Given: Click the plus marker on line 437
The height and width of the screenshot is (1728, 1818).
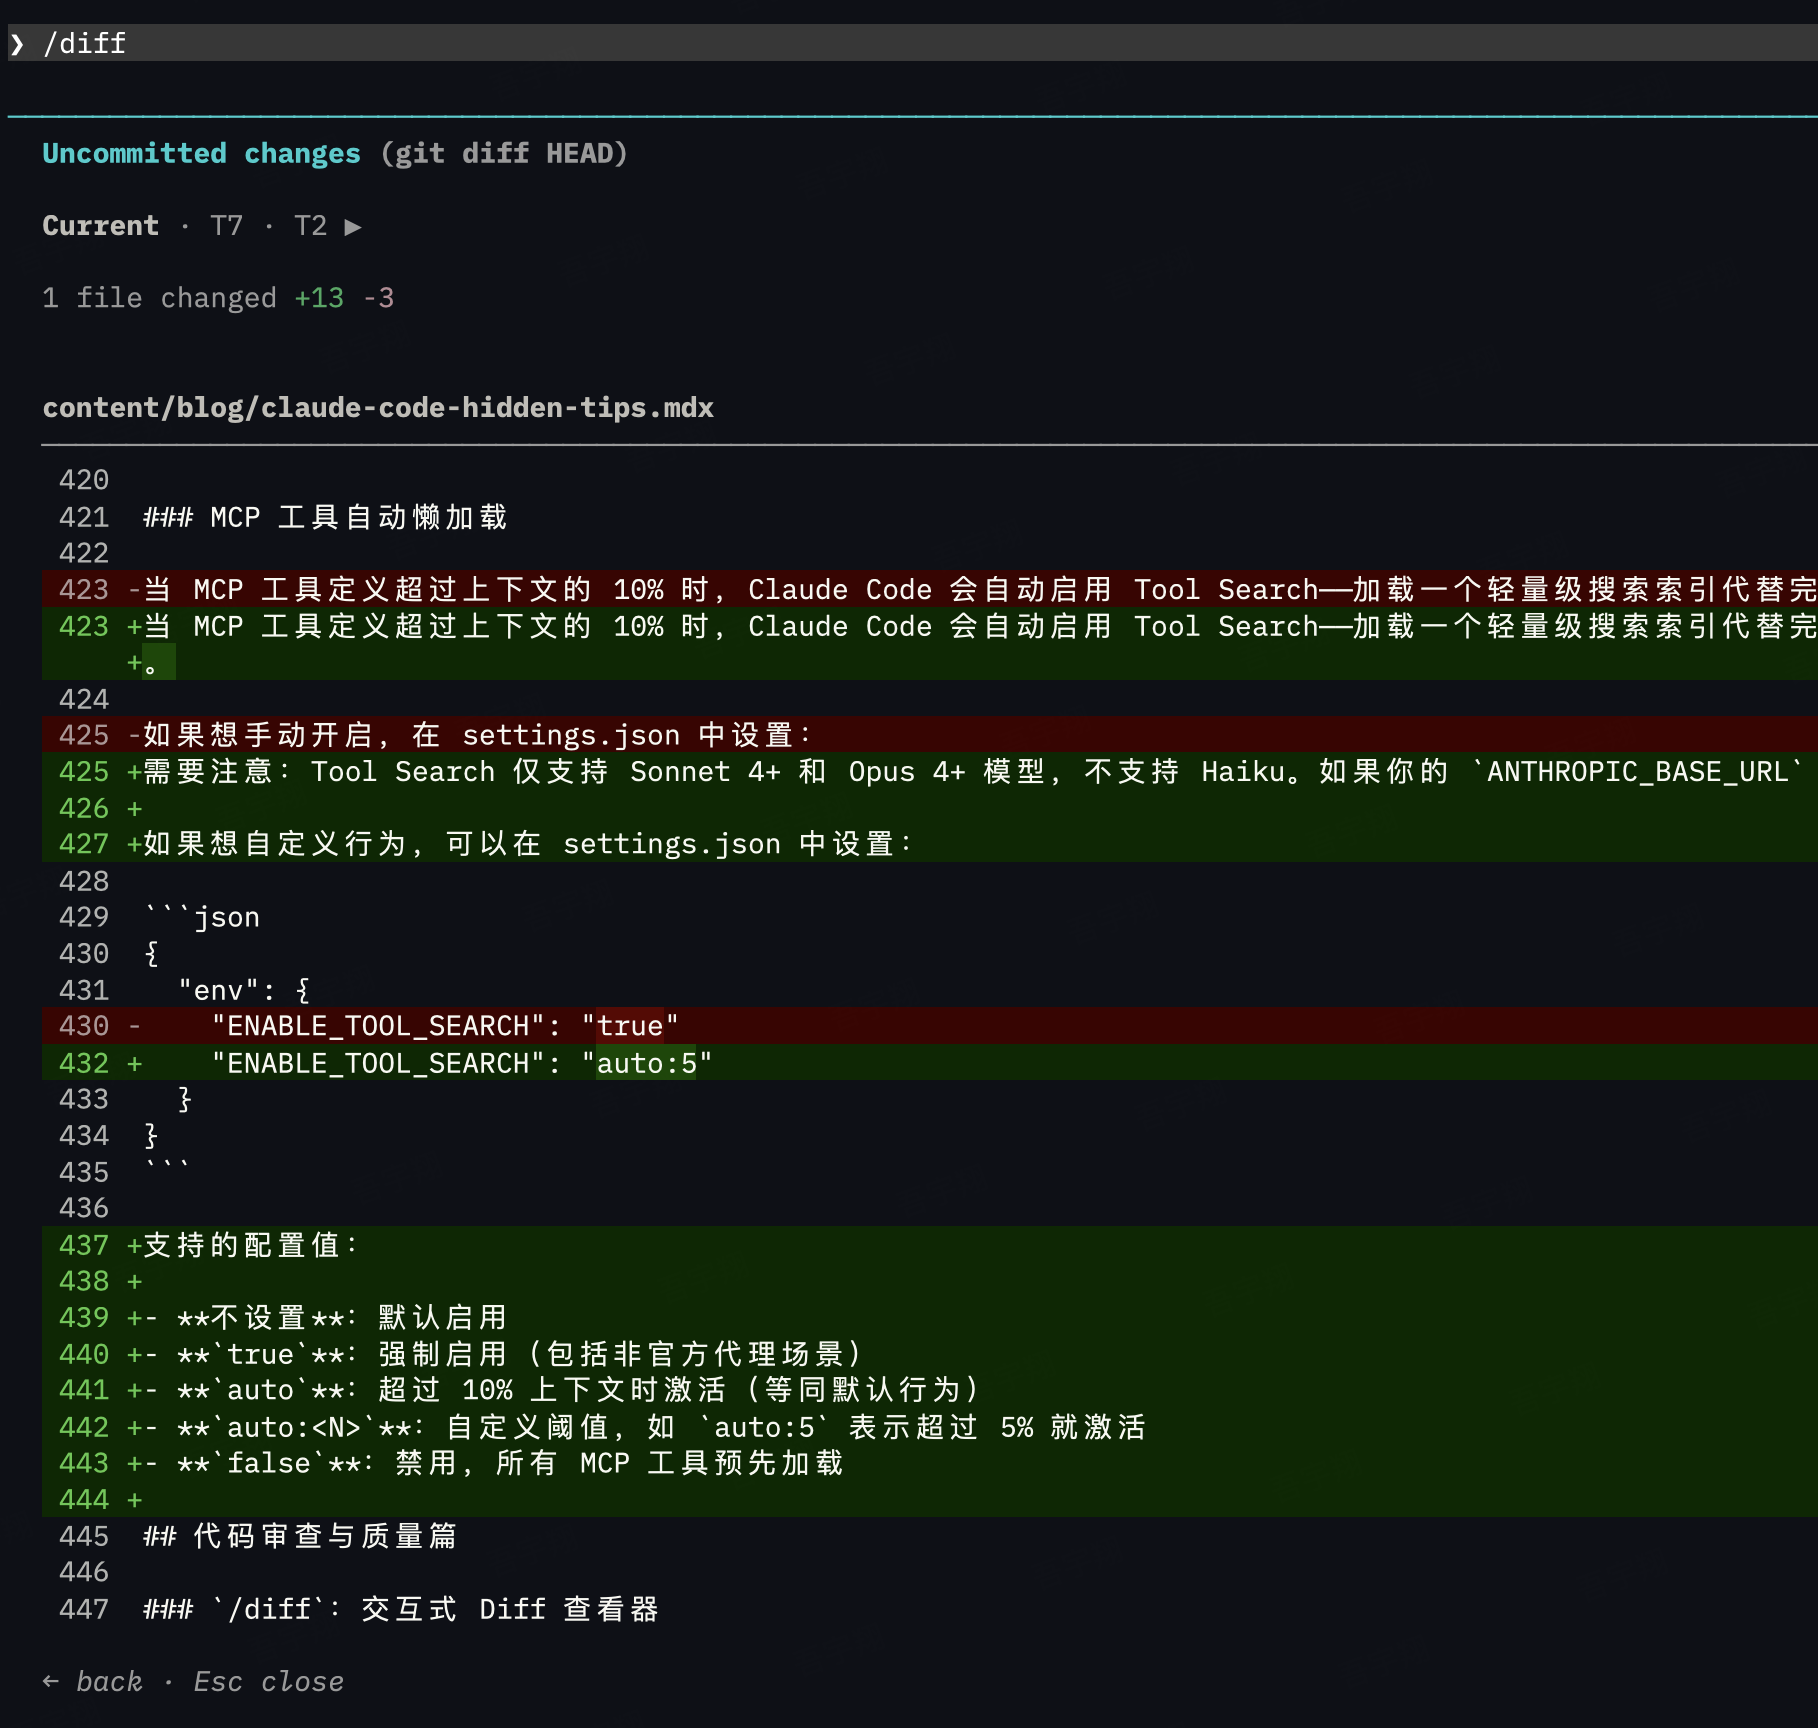Looking at the screenshot, I should [134, 1245].
